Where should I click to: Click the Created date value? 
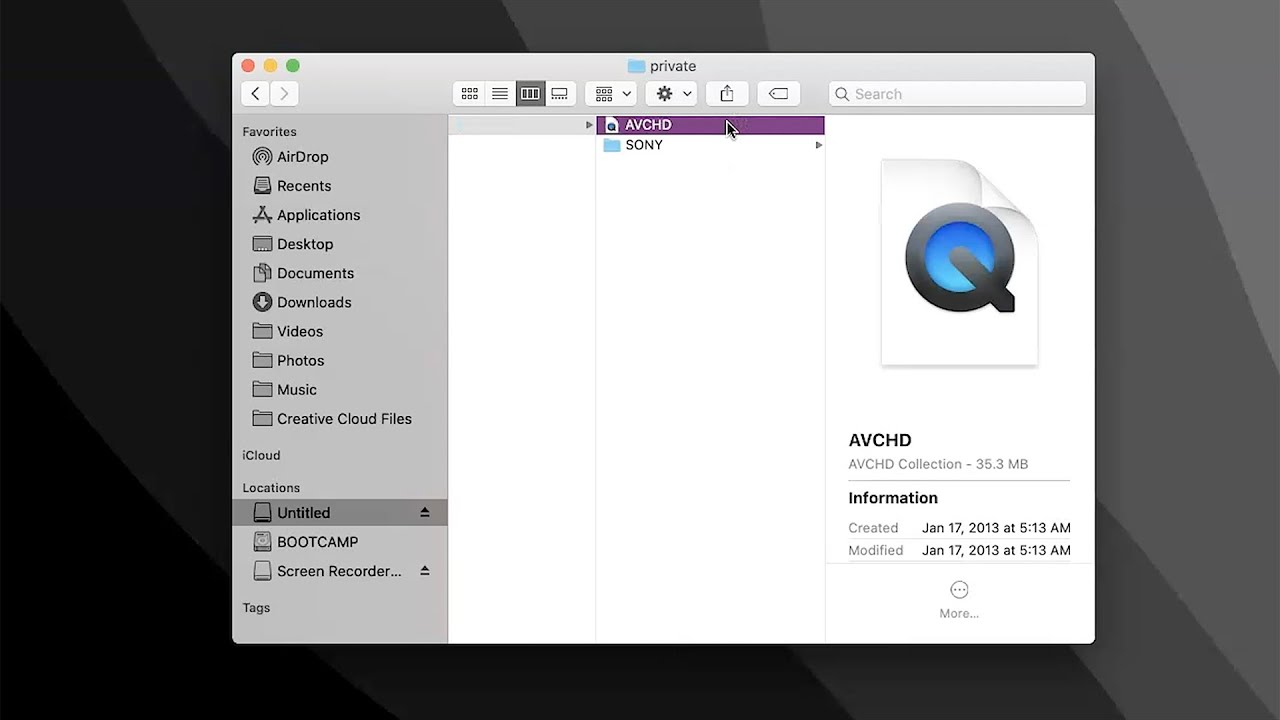pos(996,528)
